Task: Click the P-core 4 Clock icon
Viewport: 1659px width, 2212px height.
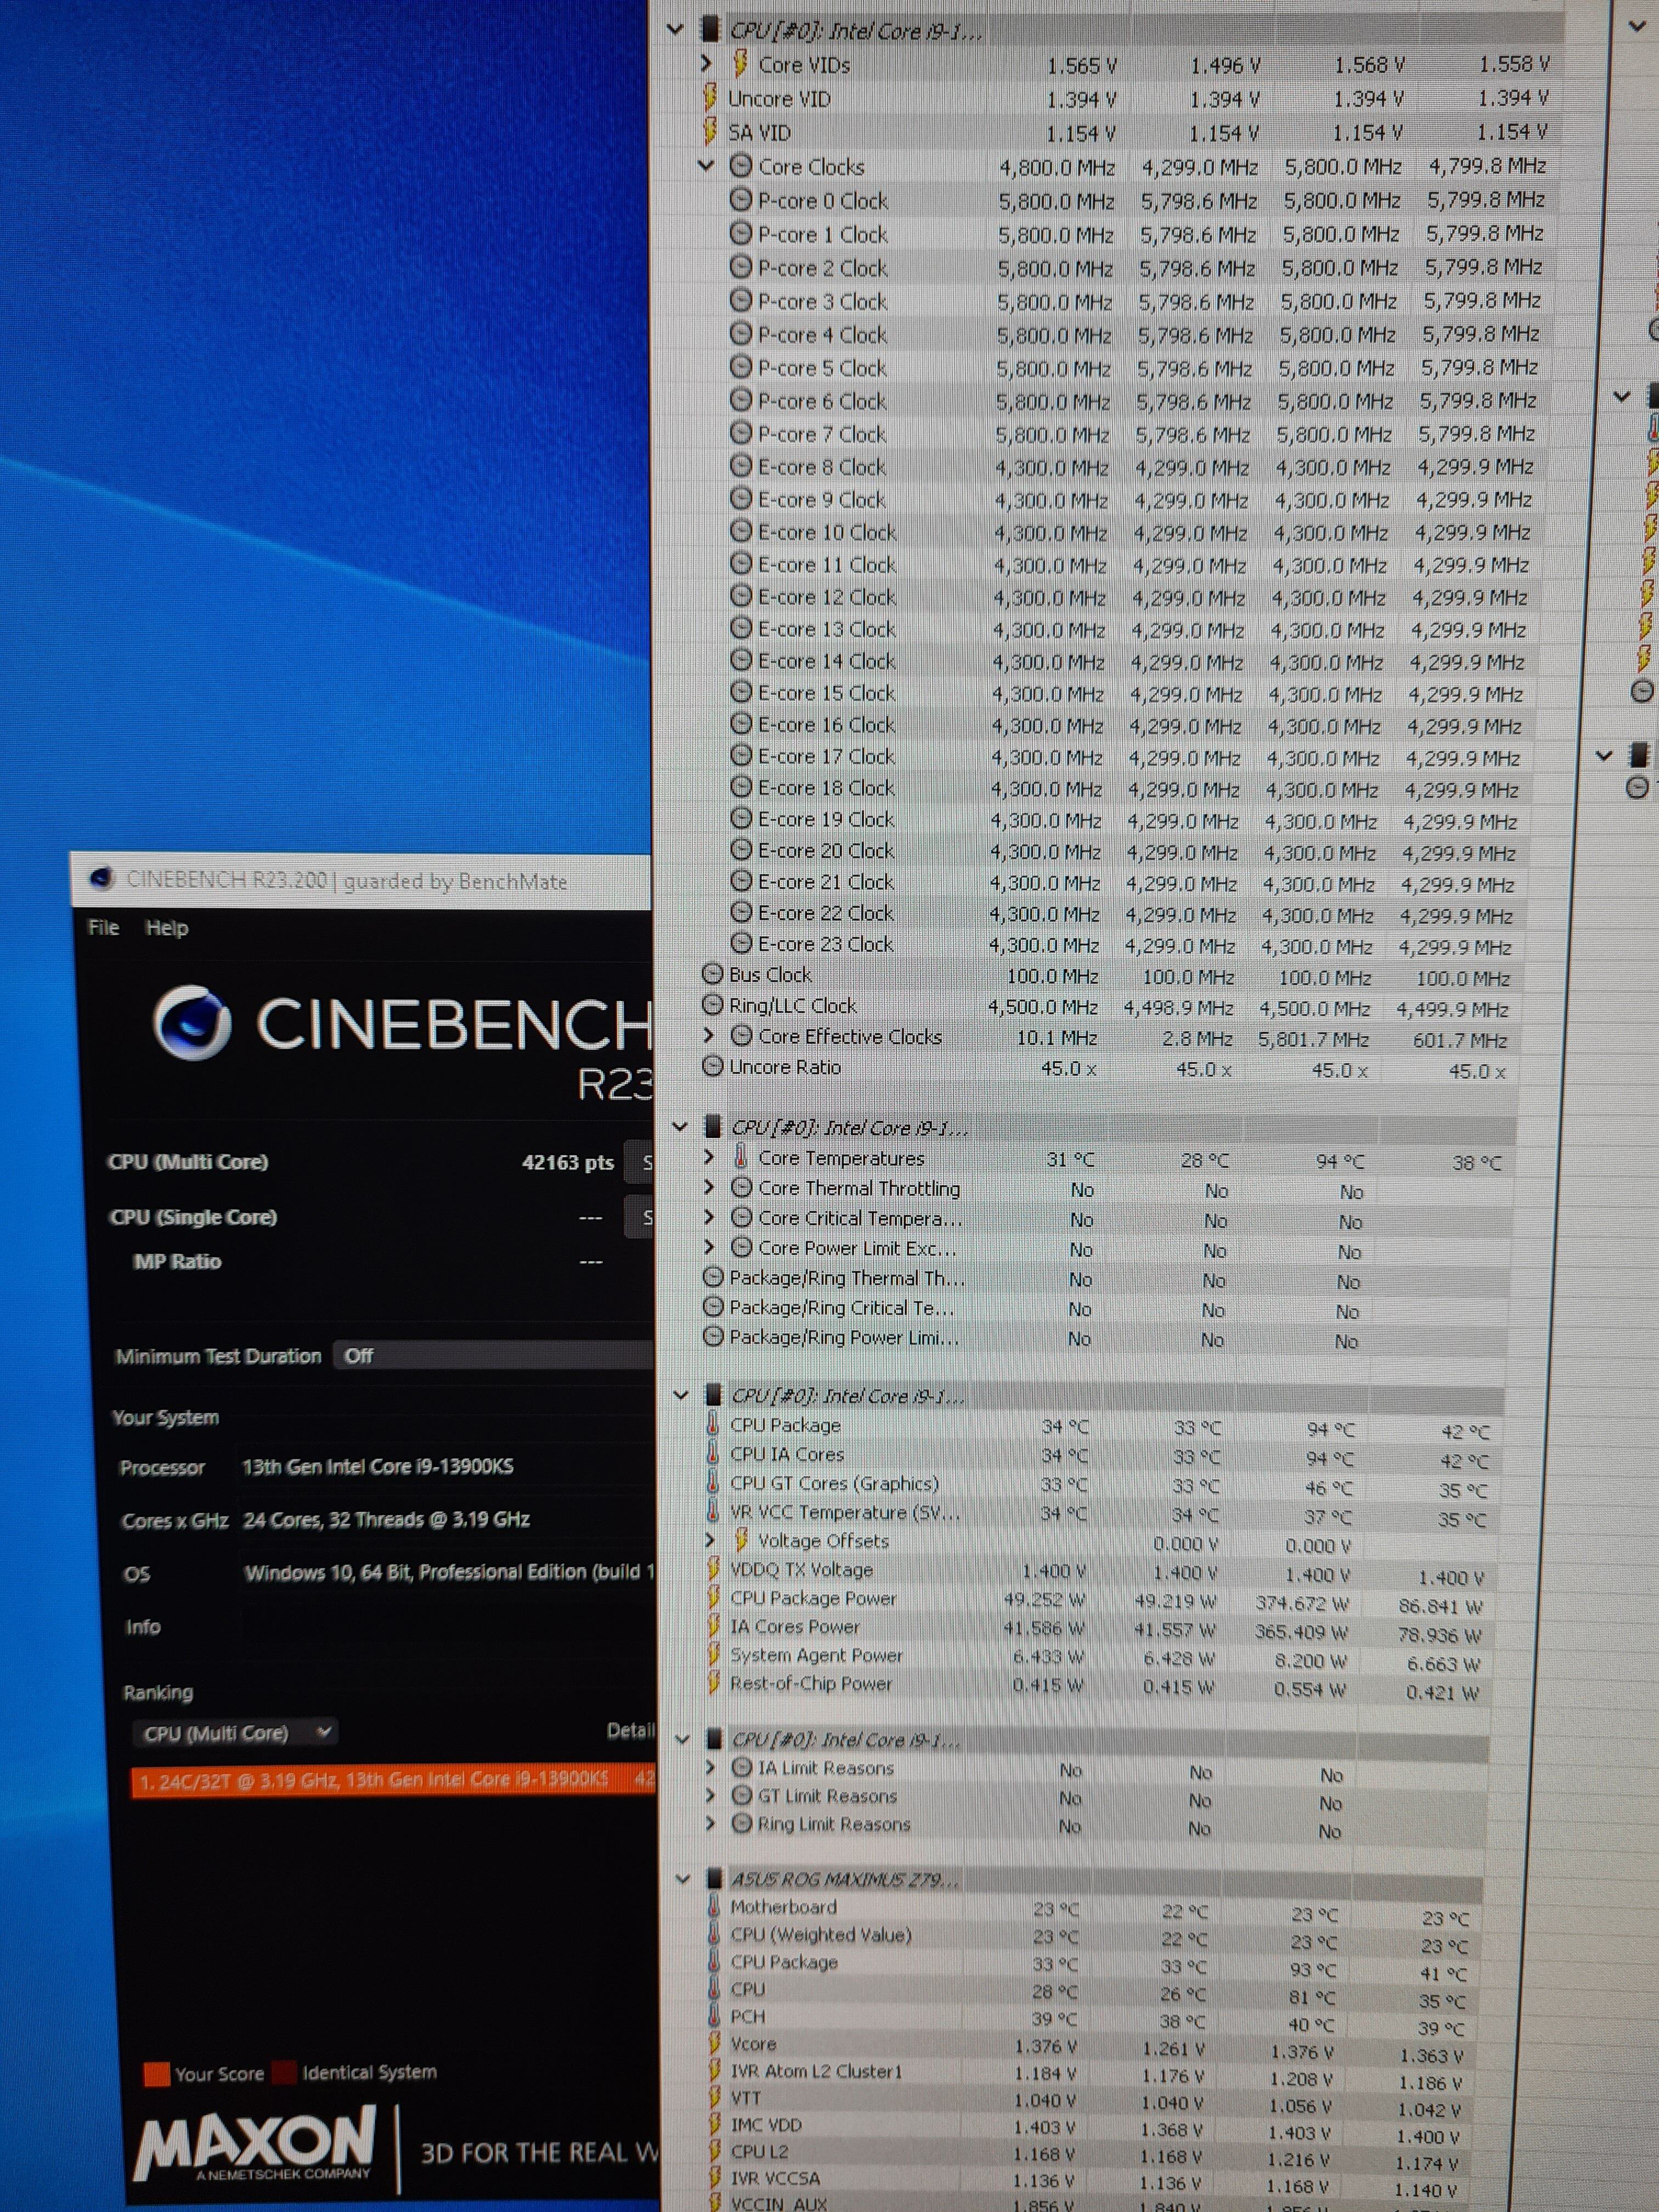Action: pos(741,333)
